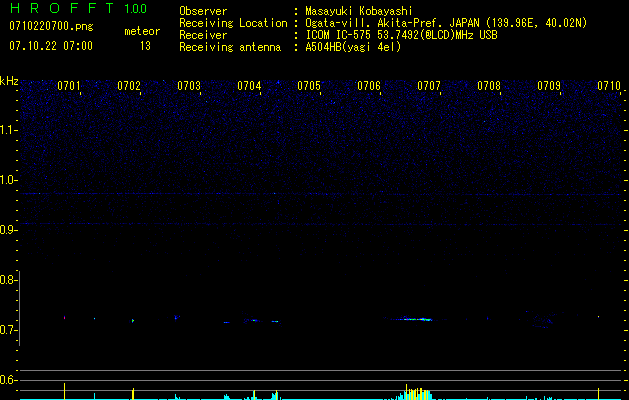Click the 'Receiving antenna' label
The image size is (629, 400).
click(x=230, y=47)
